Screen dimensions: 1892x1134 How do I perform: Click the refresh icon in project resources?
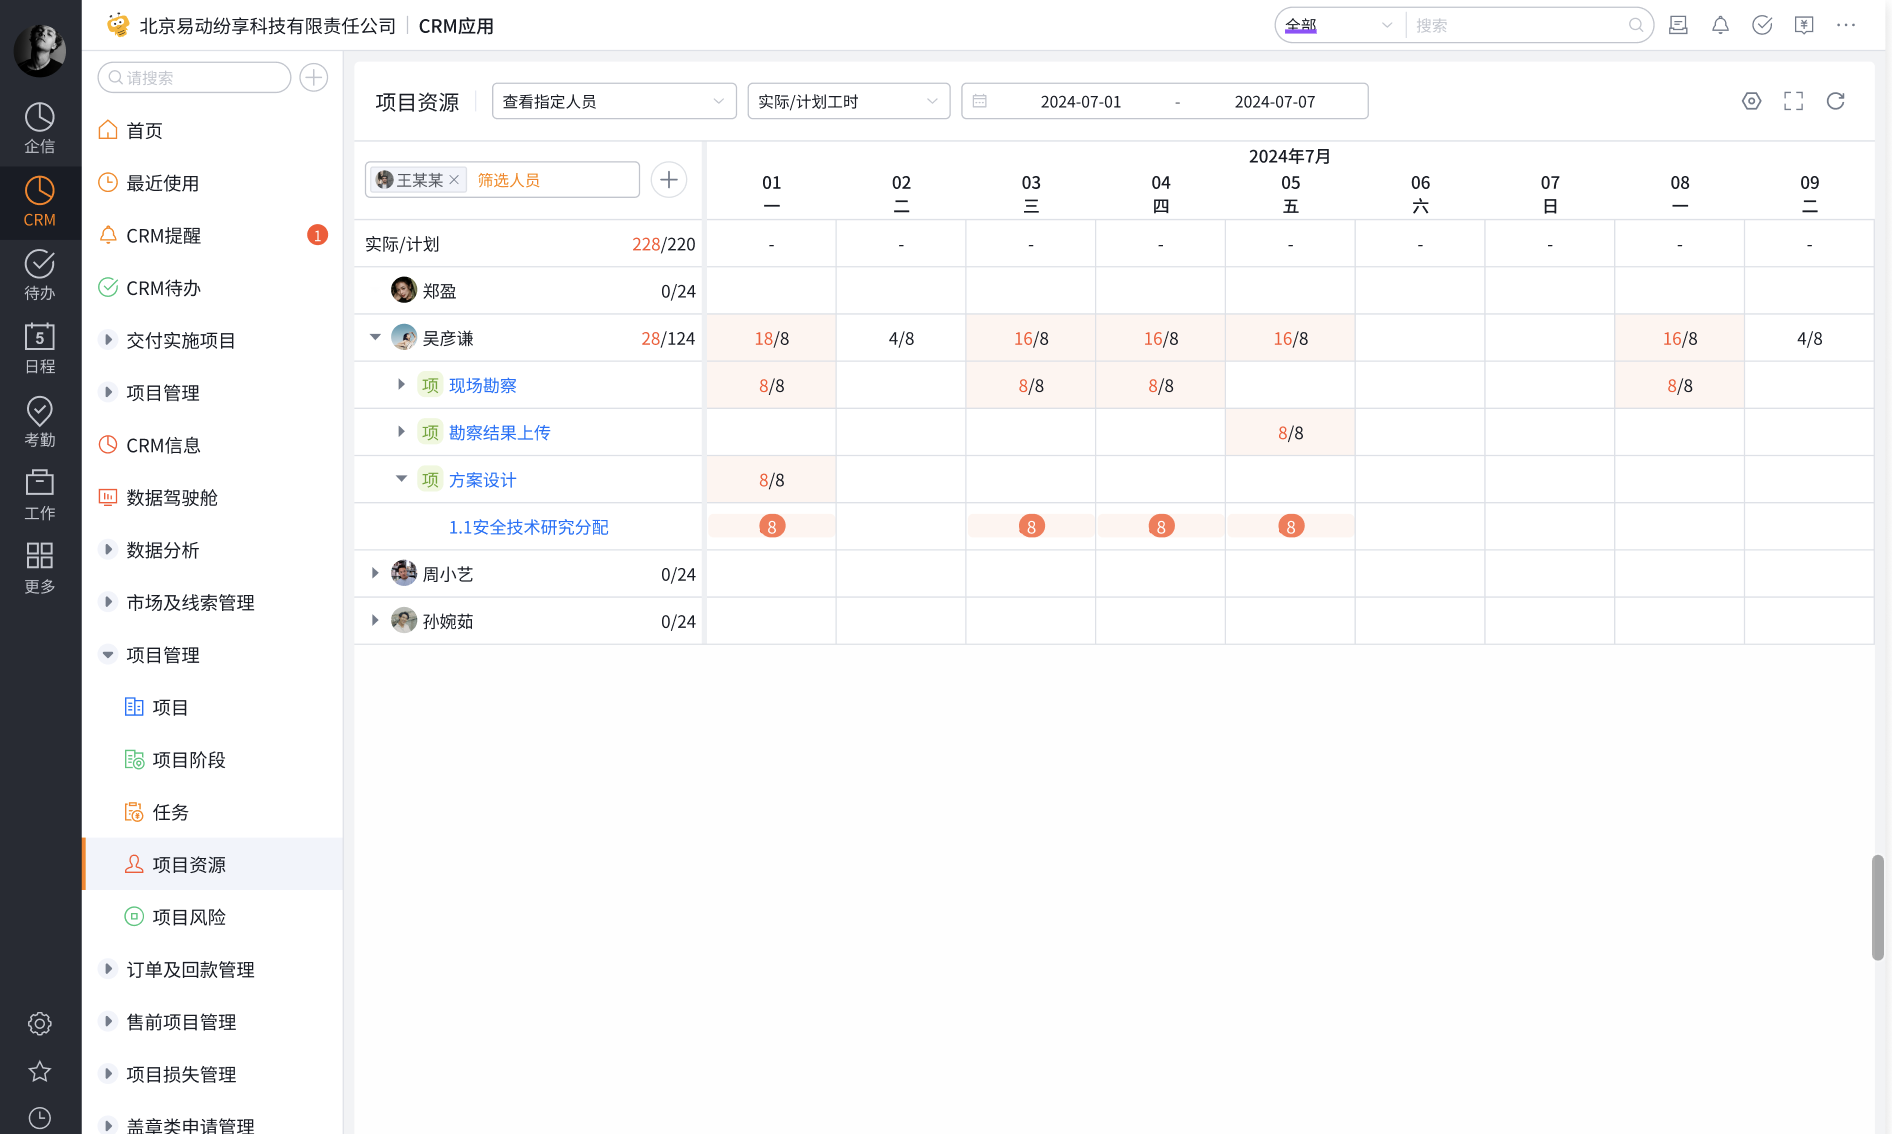pos(1835,101)
